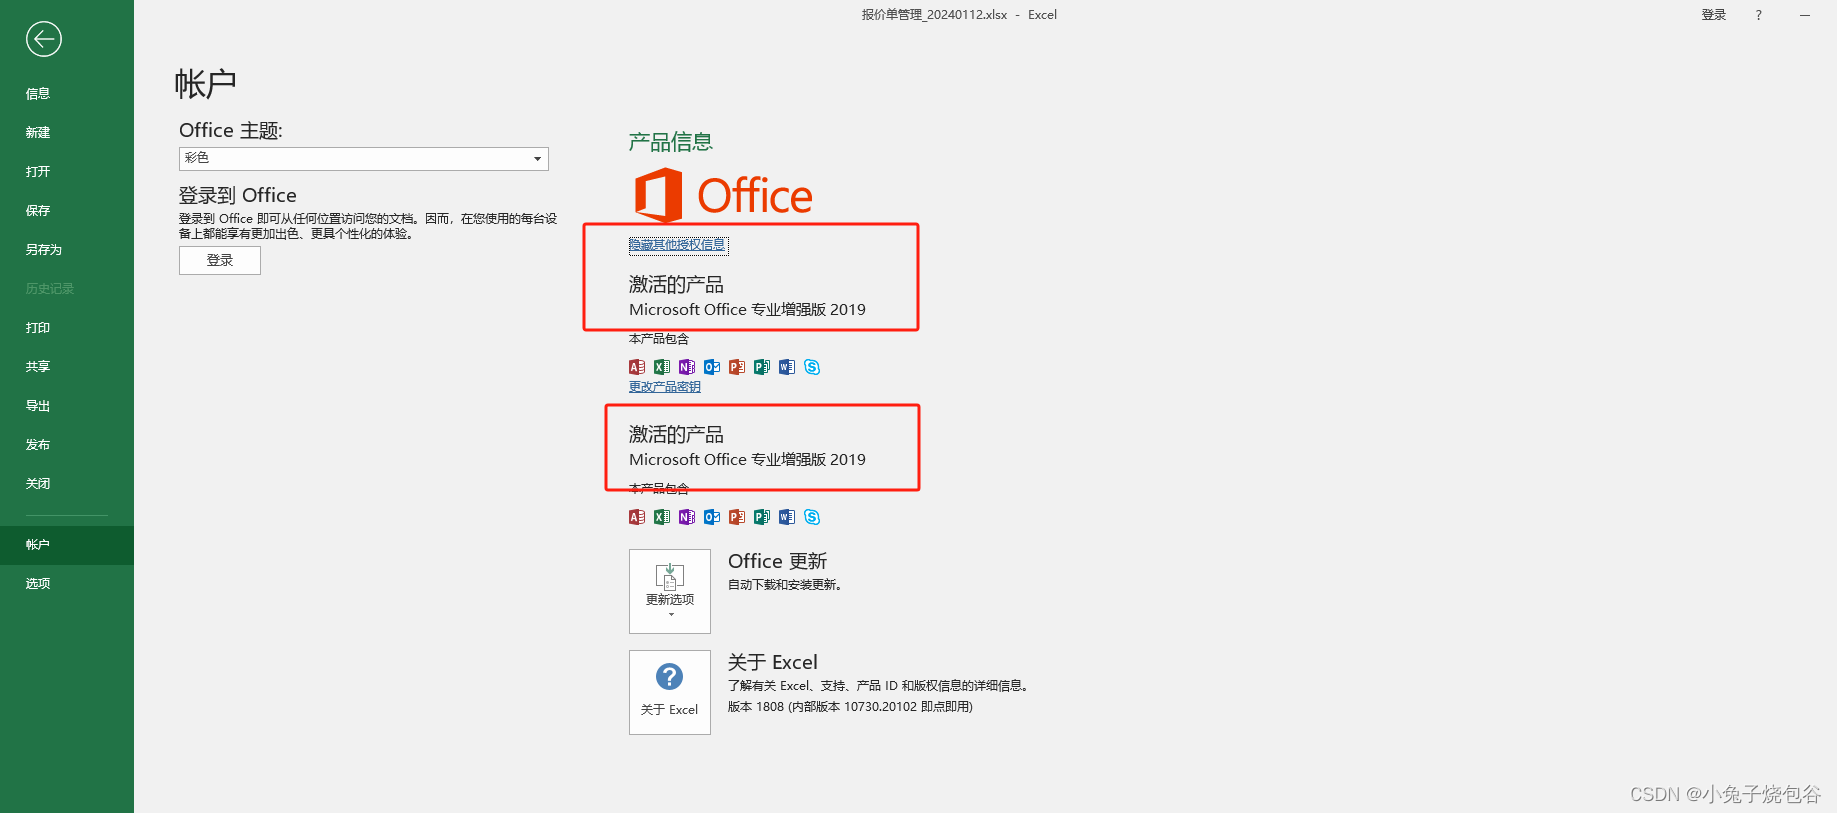Click the Excel icon in second product row
This screenshot has width=1837, height=813.
pos(662,517)
